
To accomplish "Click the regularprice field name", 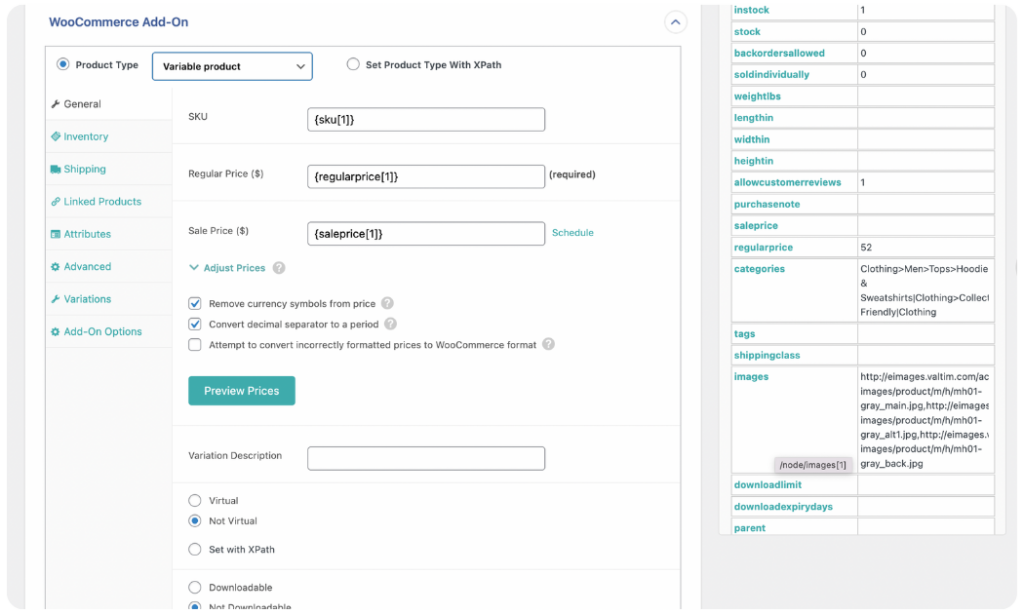I will pos(763,248).
